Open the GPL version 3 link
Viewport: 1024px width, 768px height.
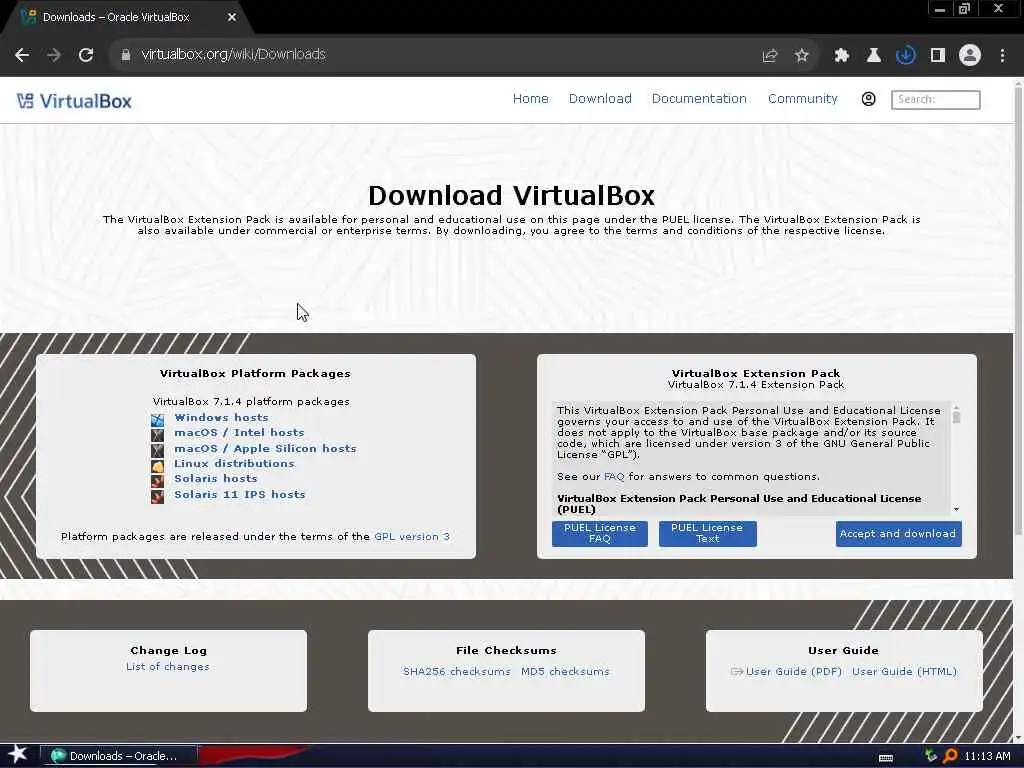412,536
